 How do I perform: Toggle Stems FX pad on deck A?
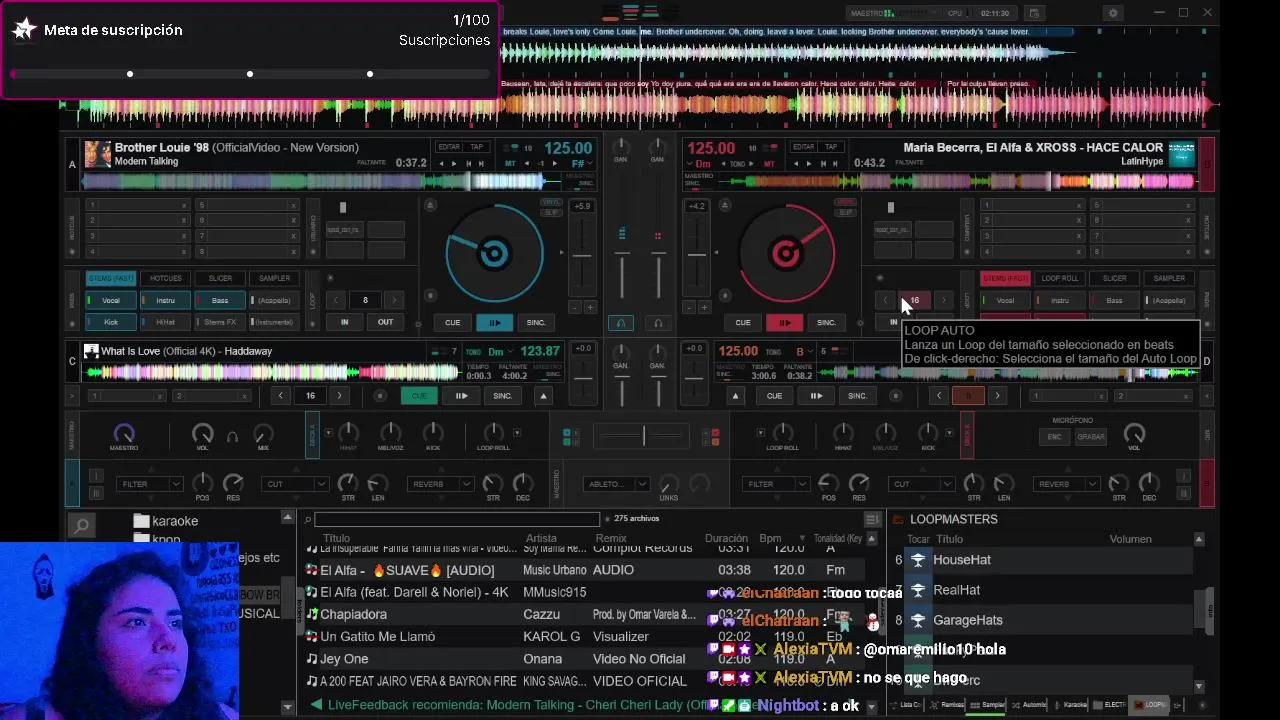219,322
